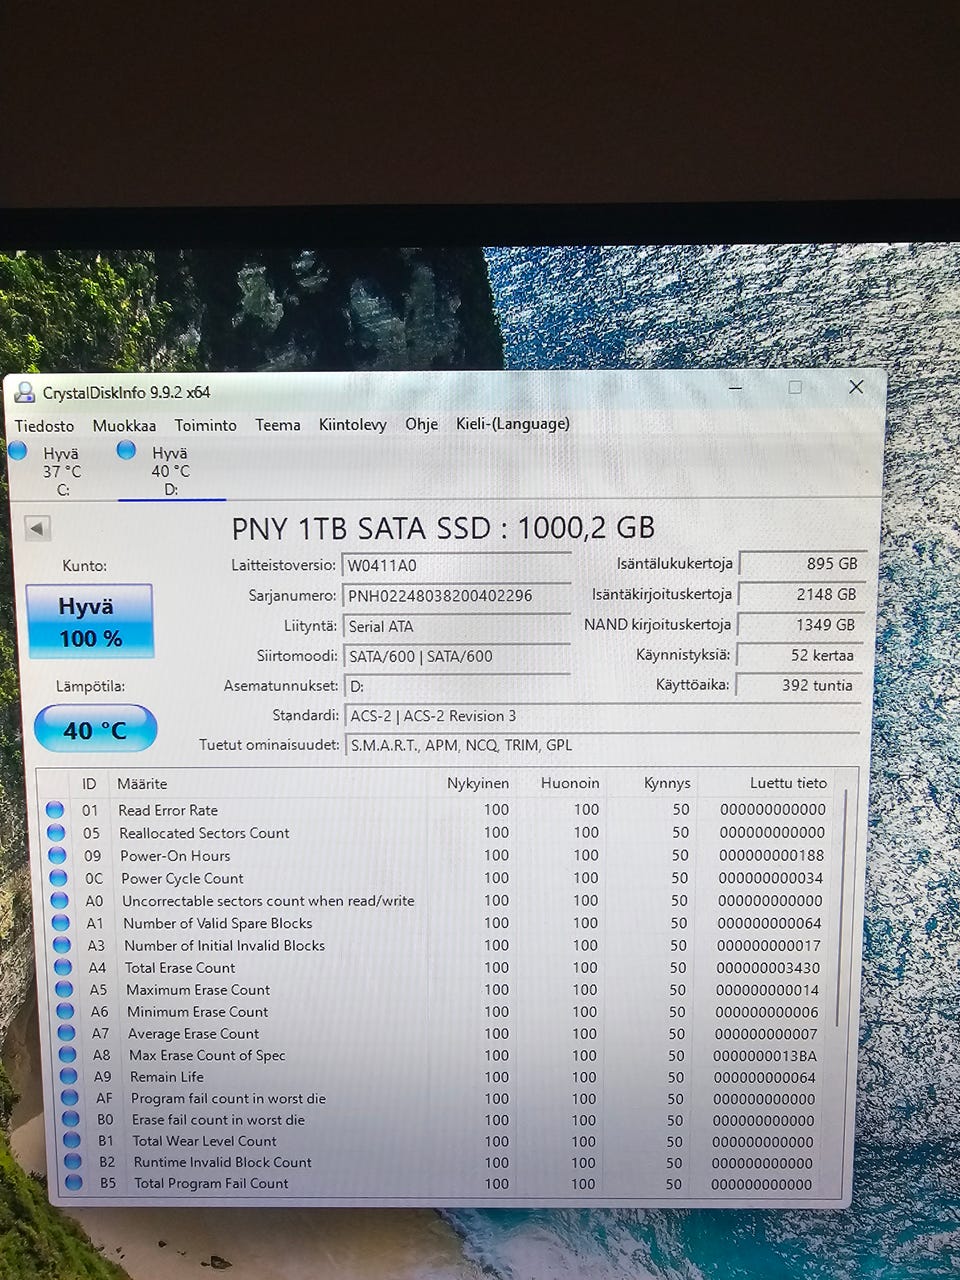
Task: Click the Käynnistyksiä value 52 kertaa
Action: 798,655
